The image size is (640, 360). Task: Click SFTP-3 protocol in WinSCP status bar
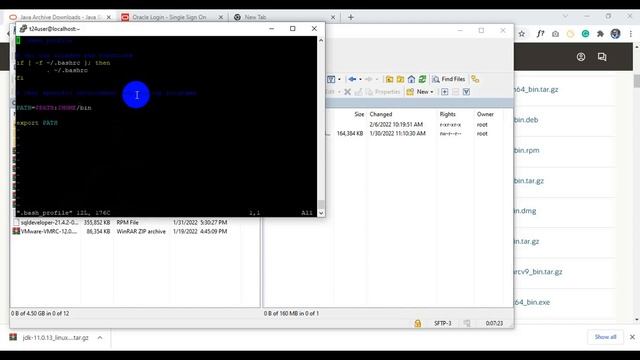pos(442,323)
